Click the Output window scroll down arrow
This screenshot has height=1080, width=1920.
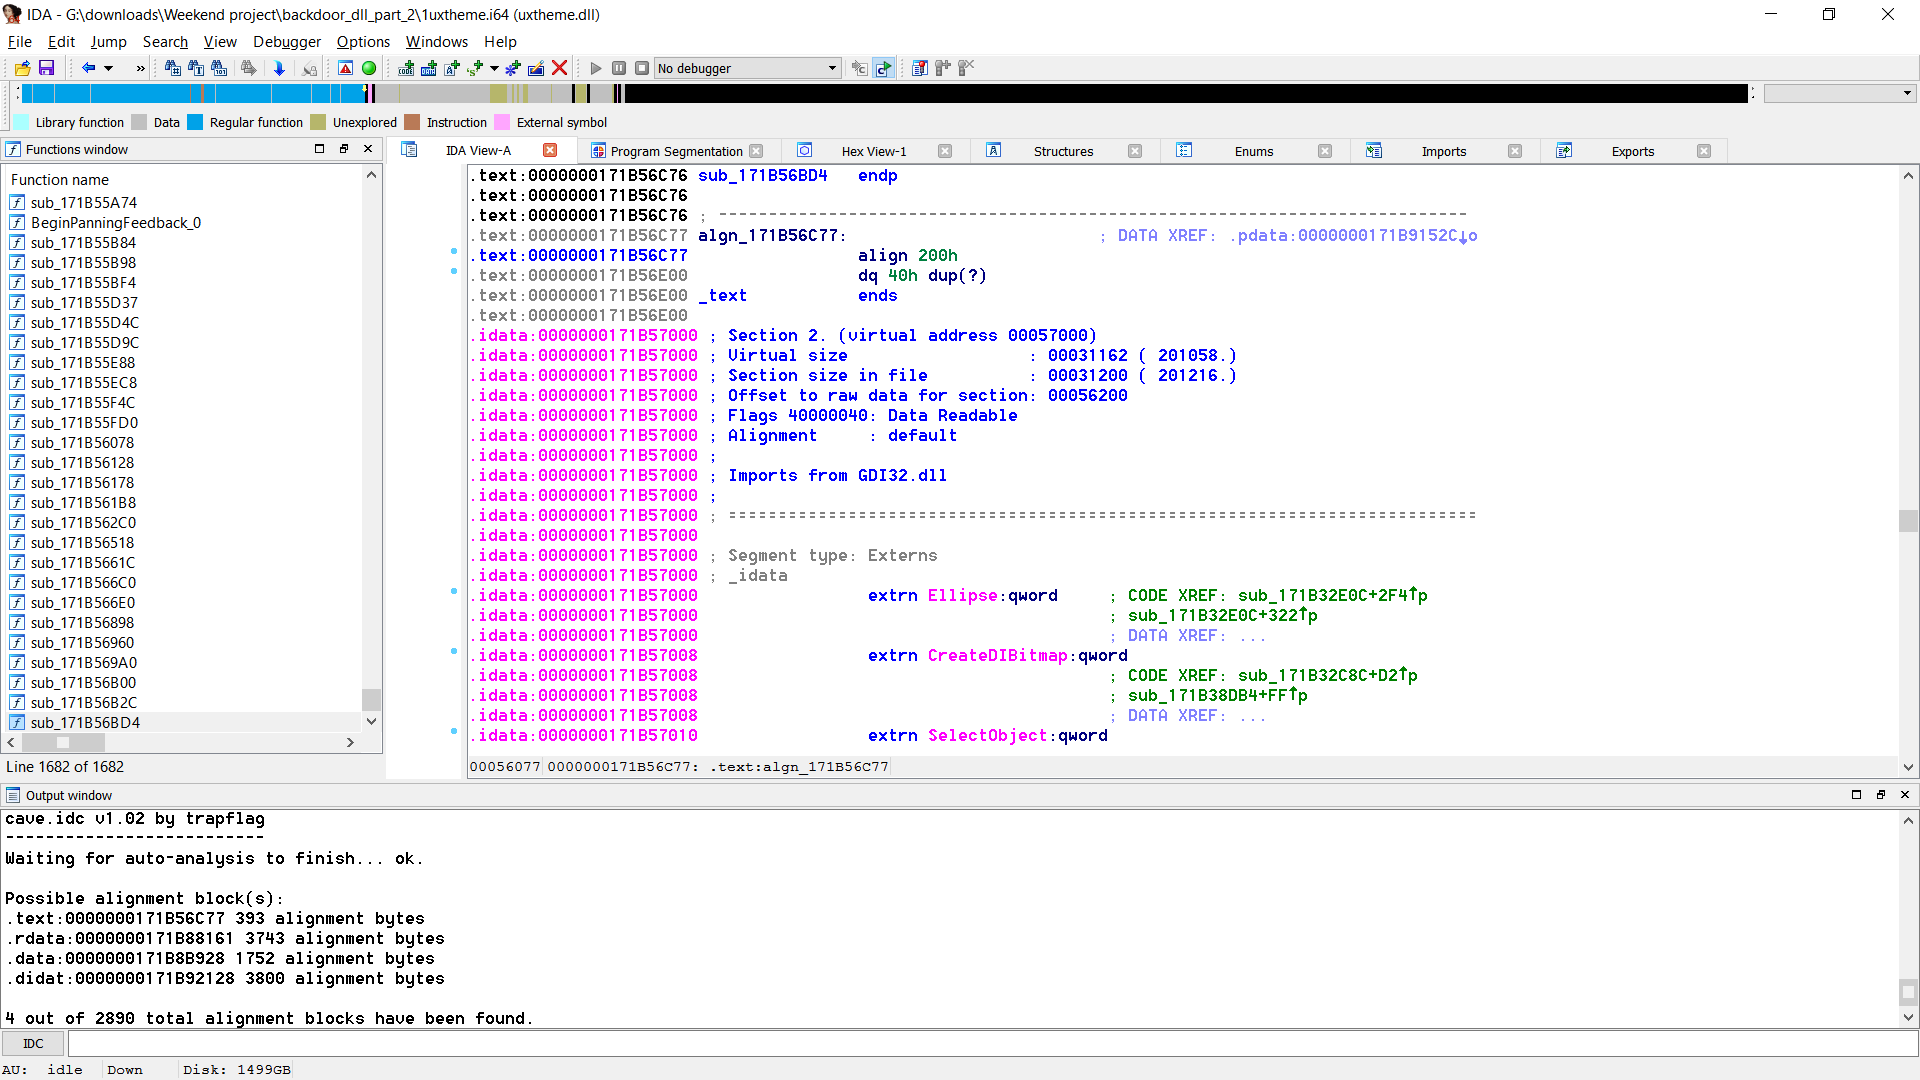coord(1908,1017)
